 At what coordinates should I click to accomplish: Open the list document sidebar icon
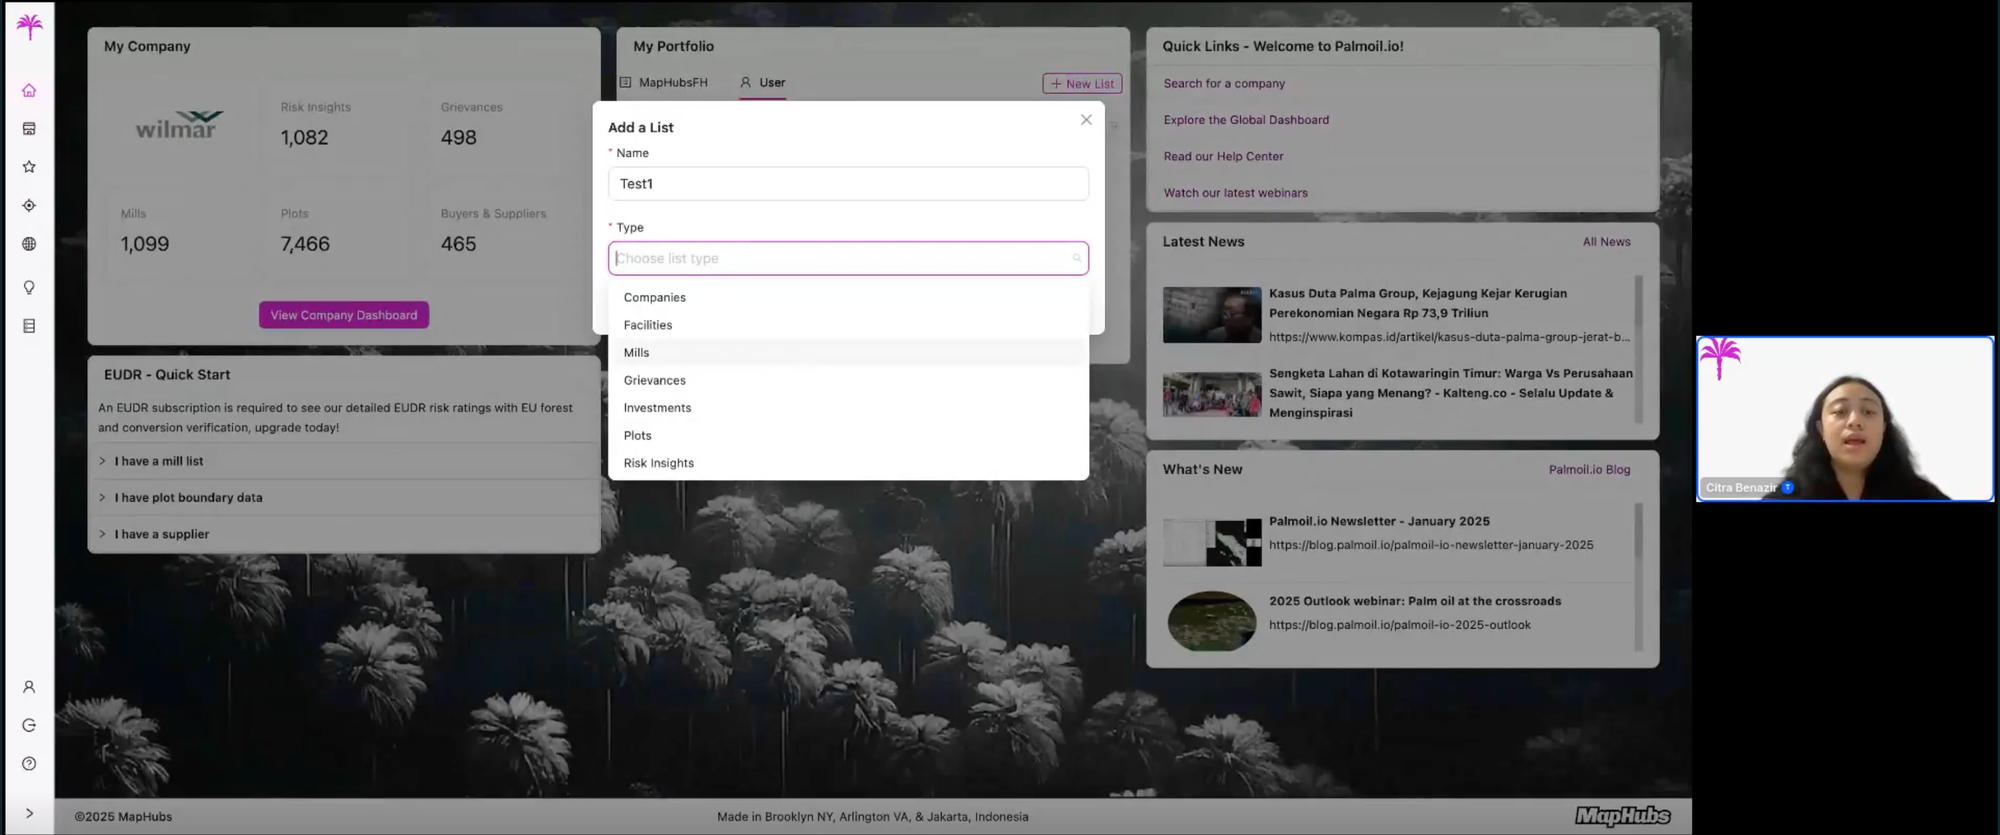coord(29,326)
